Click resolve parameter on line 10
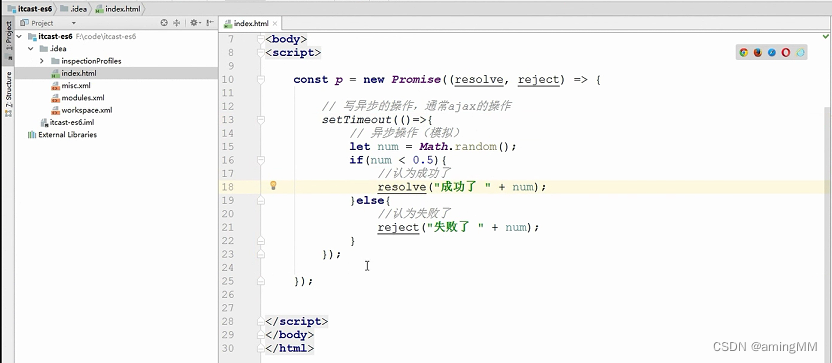This screenshot has height=363, width=832. point(480,80)
